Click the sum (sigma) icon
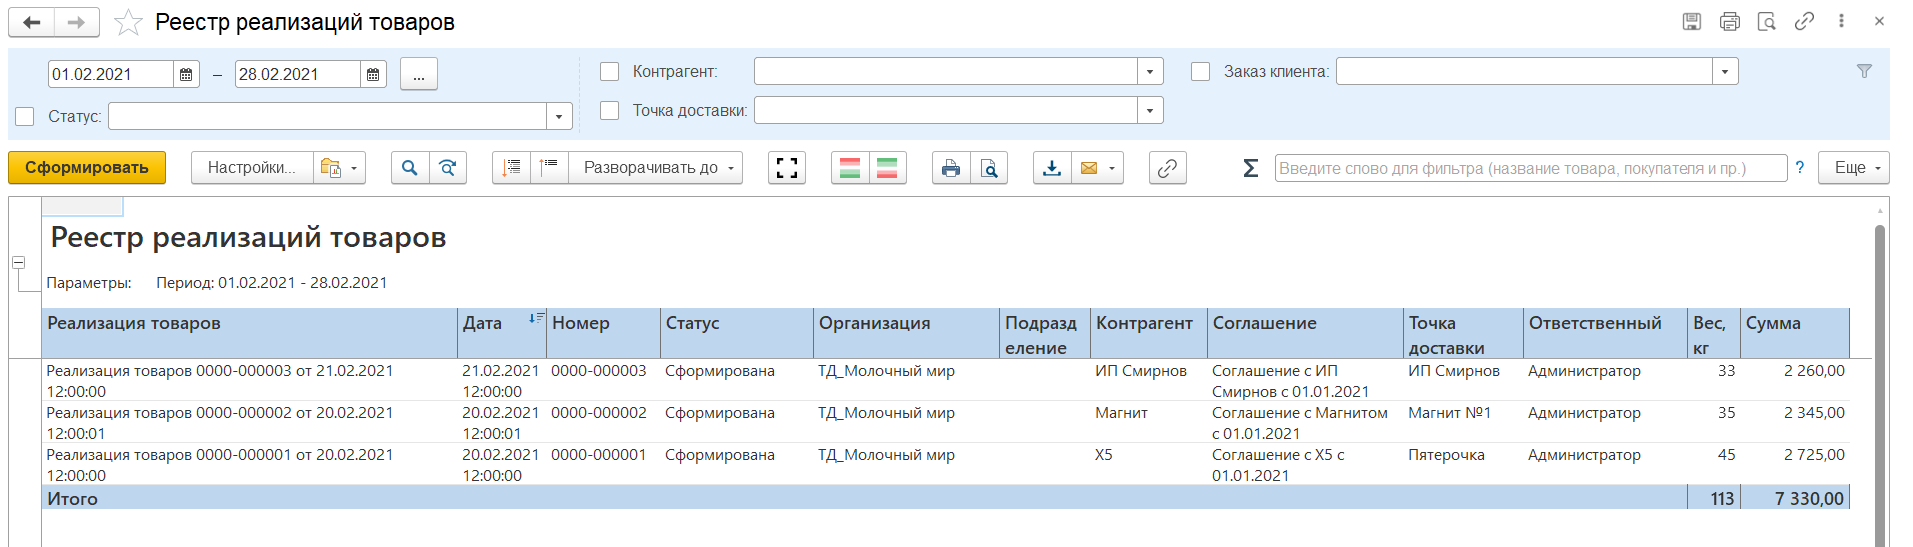The height and width of the screenshot is (547, 1913). pos(1250,168)
